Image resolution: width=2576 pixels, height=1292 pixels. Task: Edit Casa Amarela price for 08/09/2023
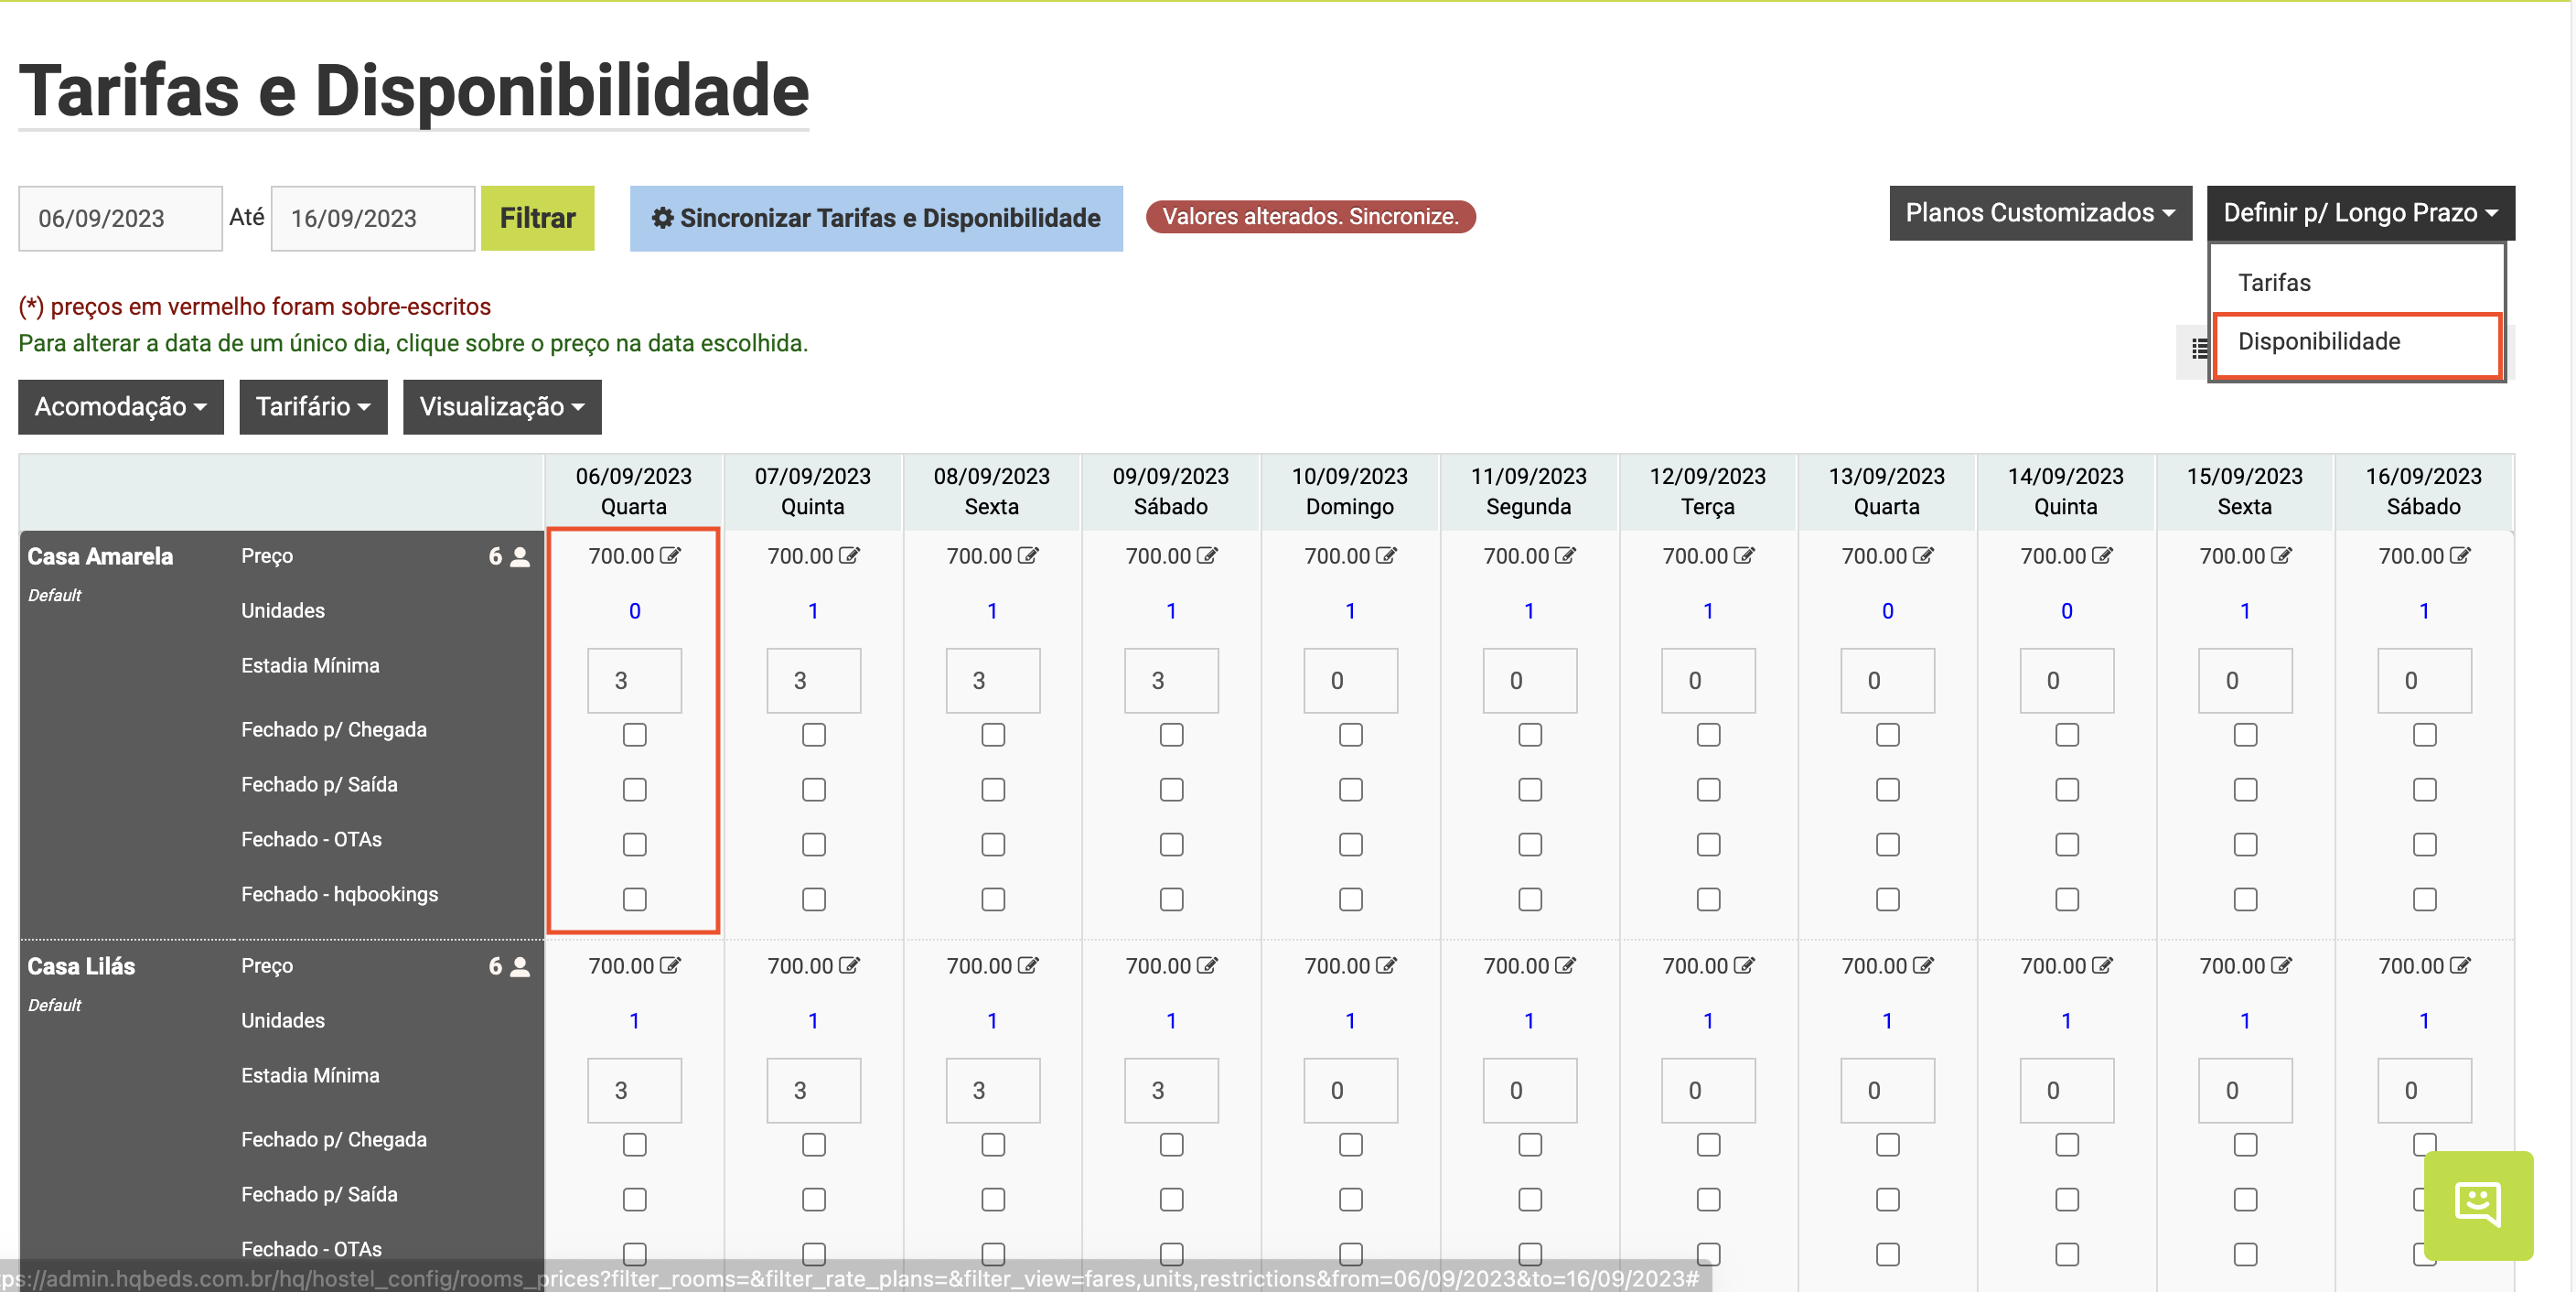click(1028, 555)
